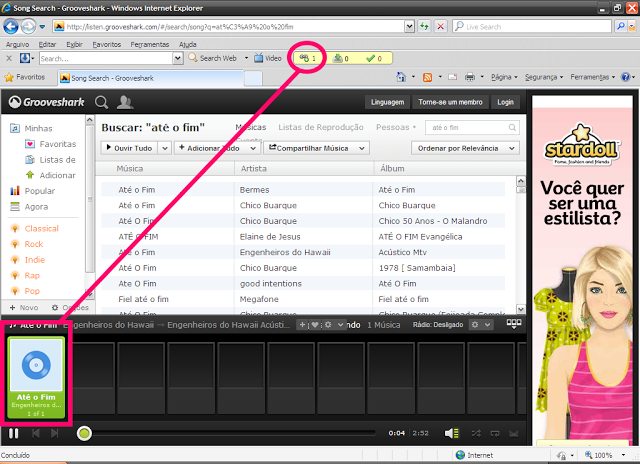
Task: Click Fiel até o fim song title
Action: pos(143,299)
